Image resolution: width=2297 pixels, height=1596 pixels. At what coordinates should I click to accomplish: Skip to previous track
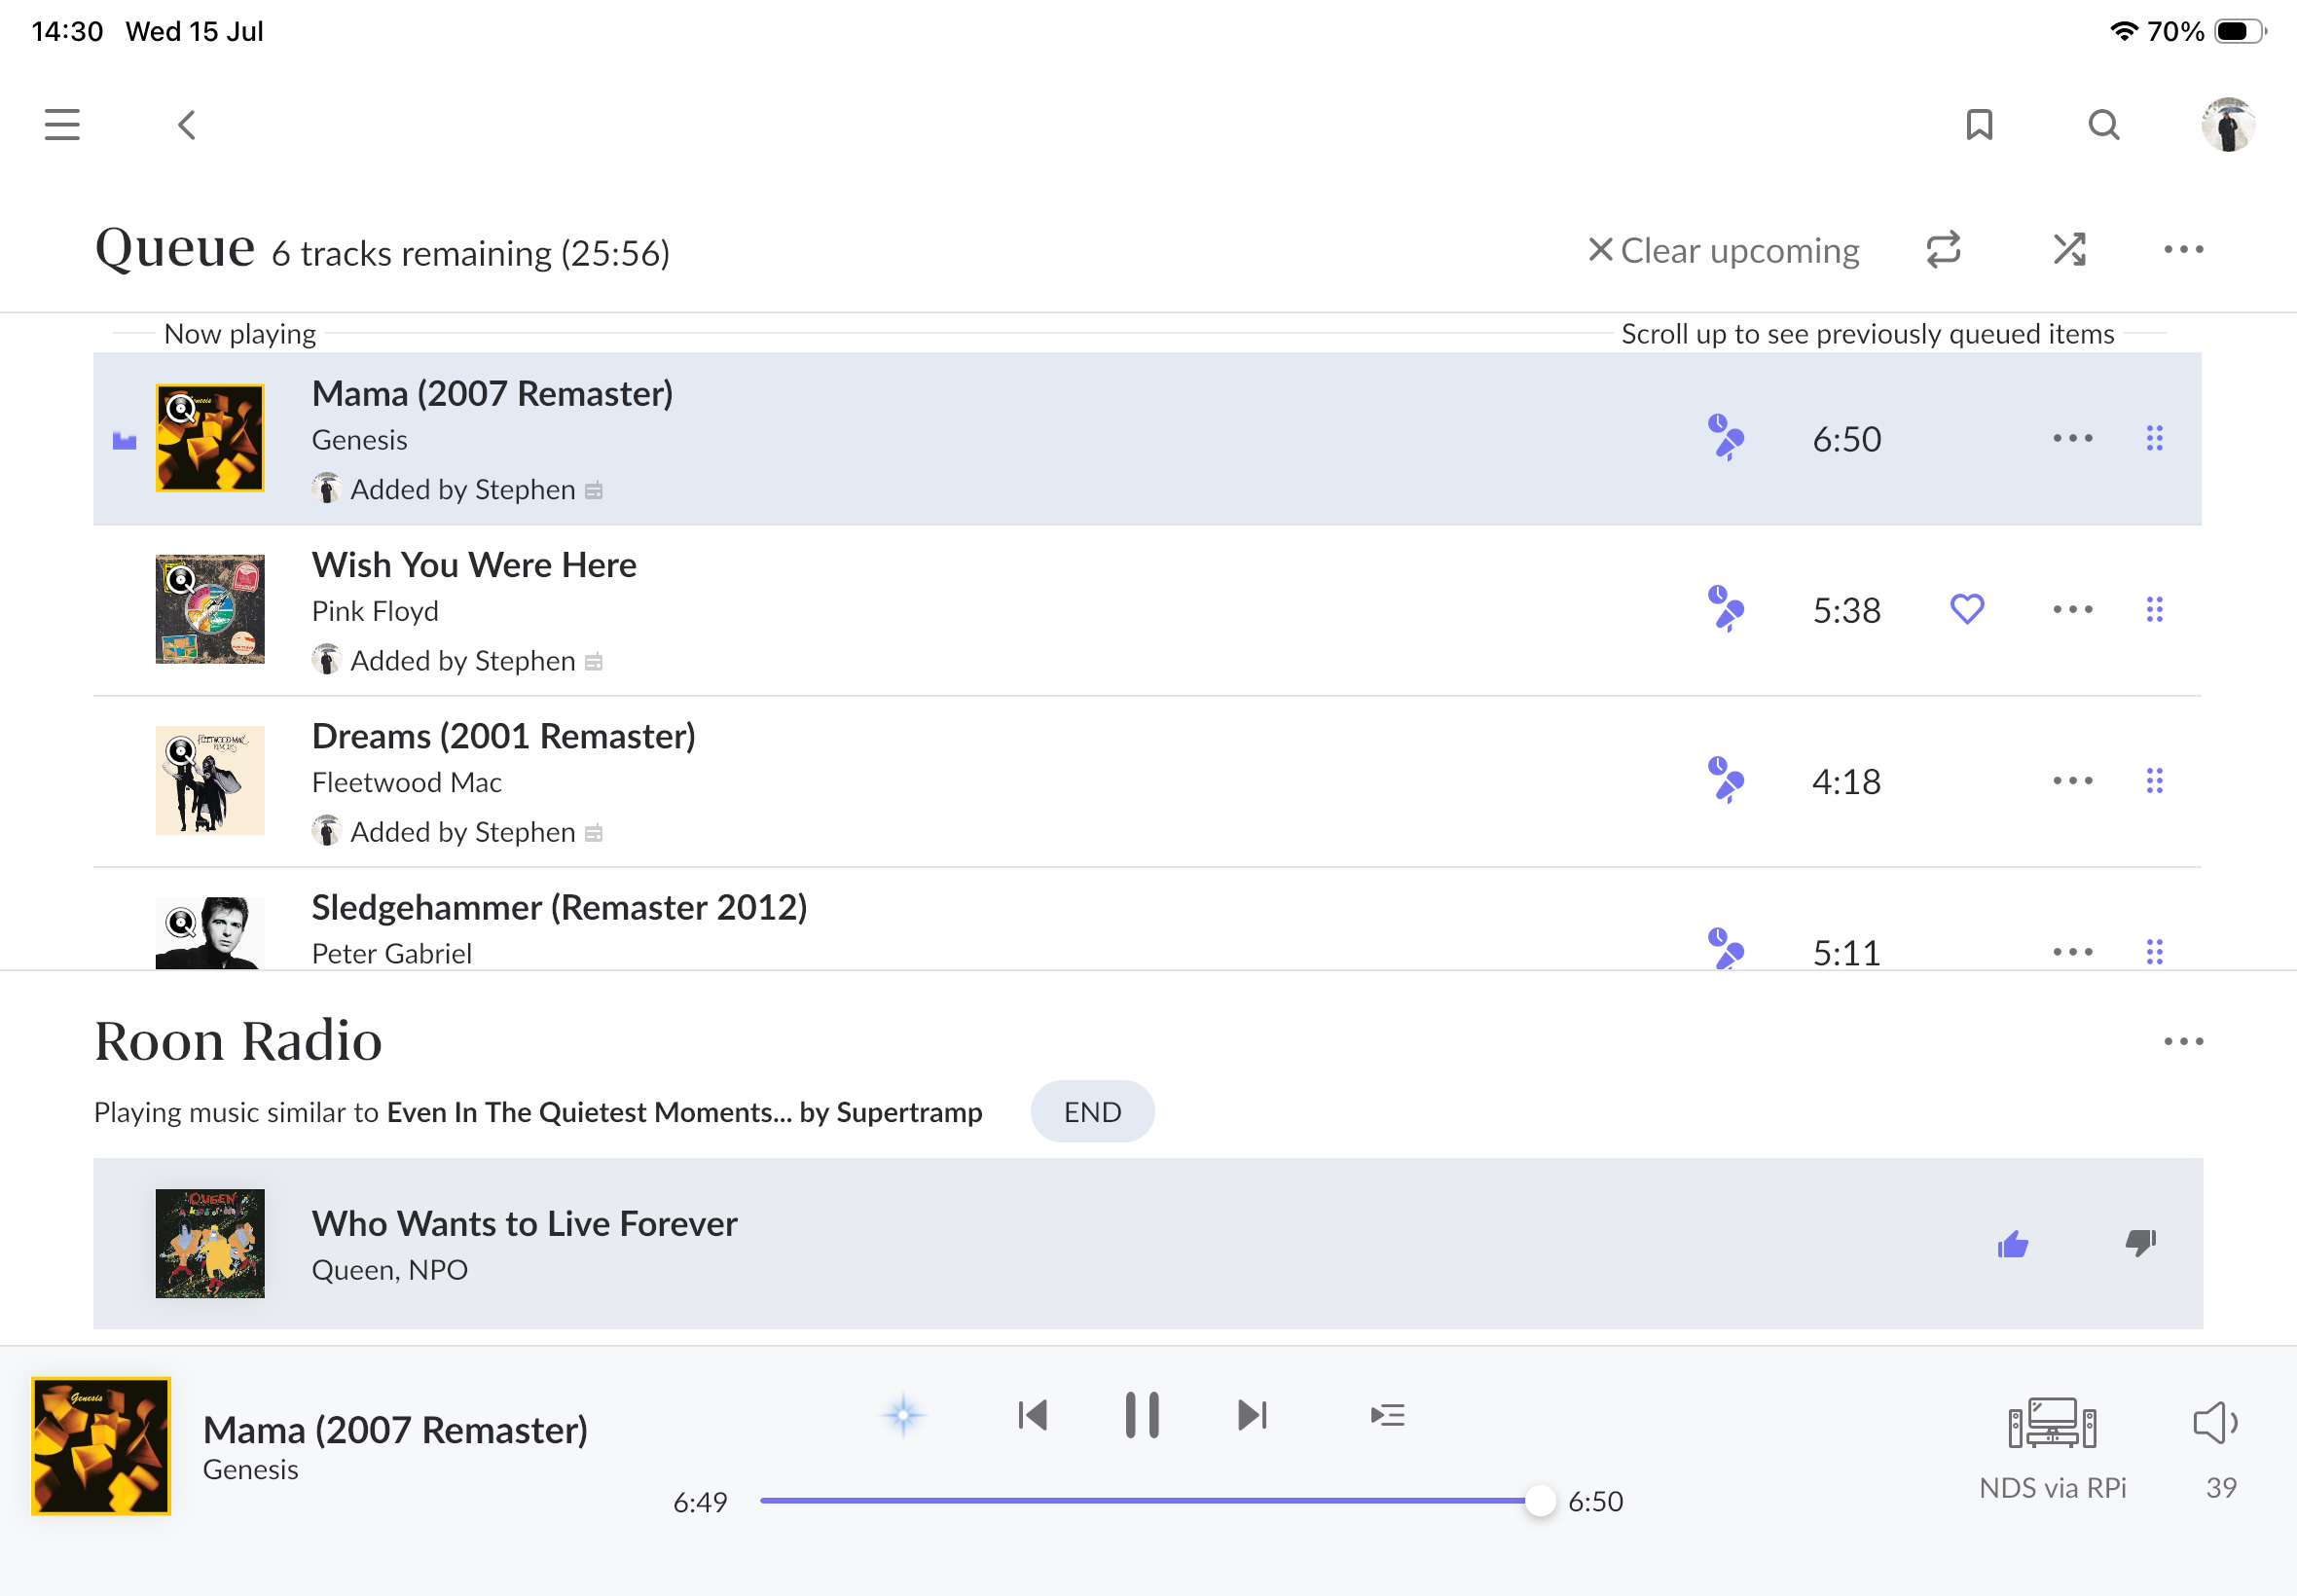(x=1032, y=1415)
